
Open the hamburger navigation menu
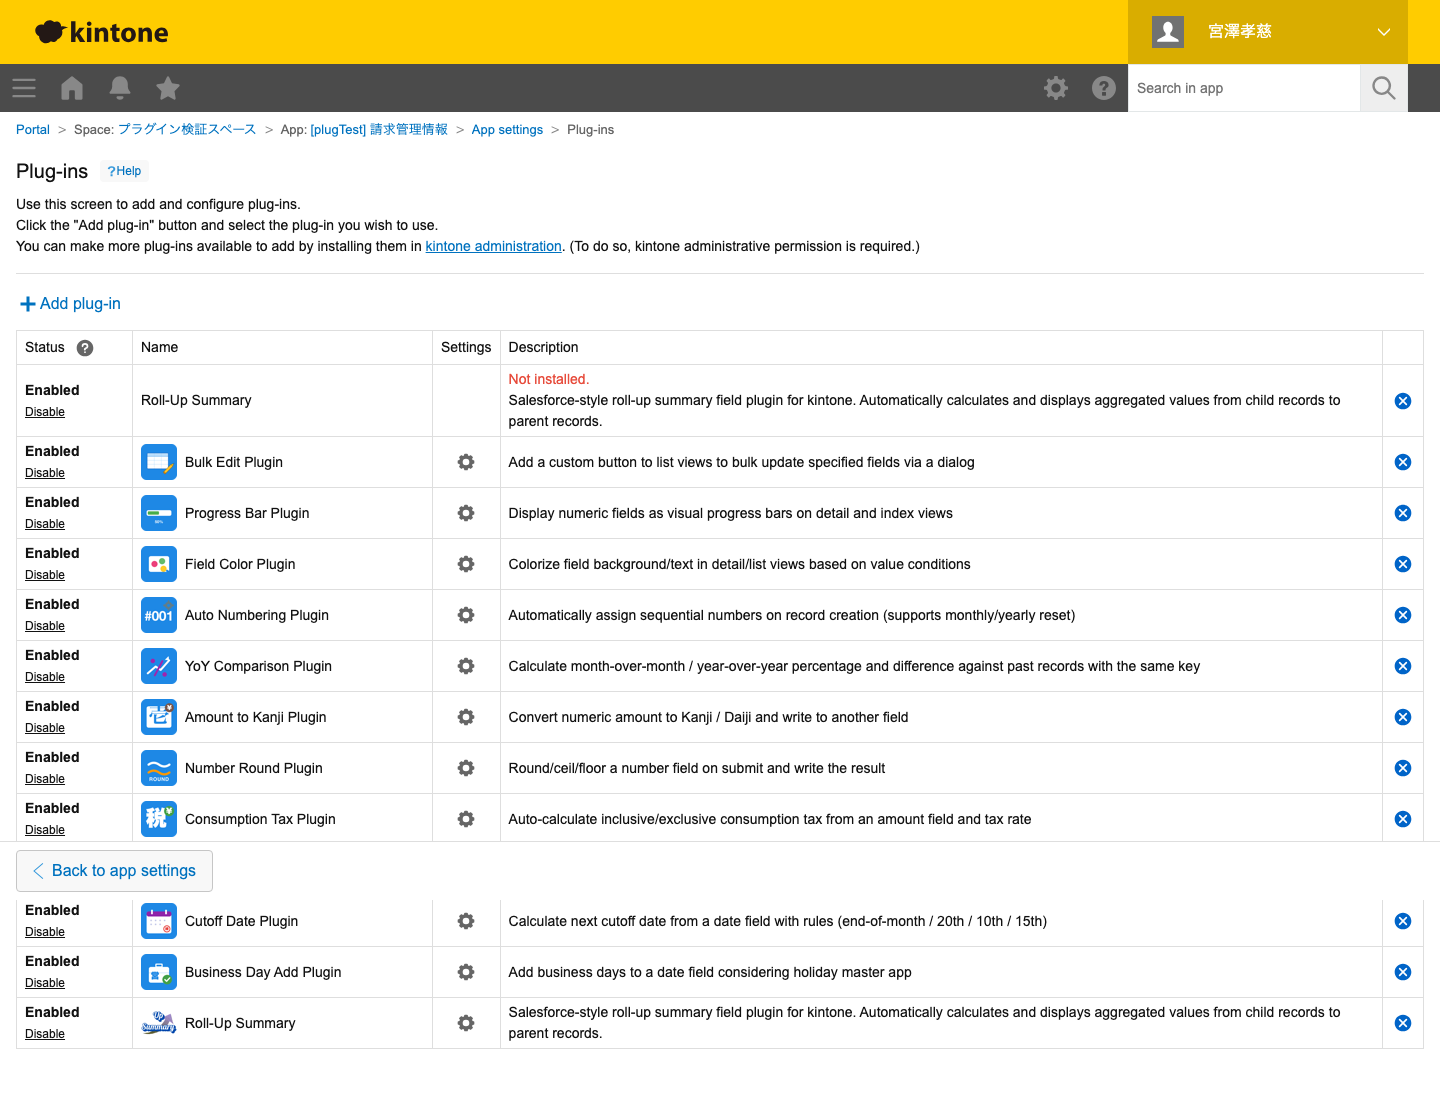[24, 88]
